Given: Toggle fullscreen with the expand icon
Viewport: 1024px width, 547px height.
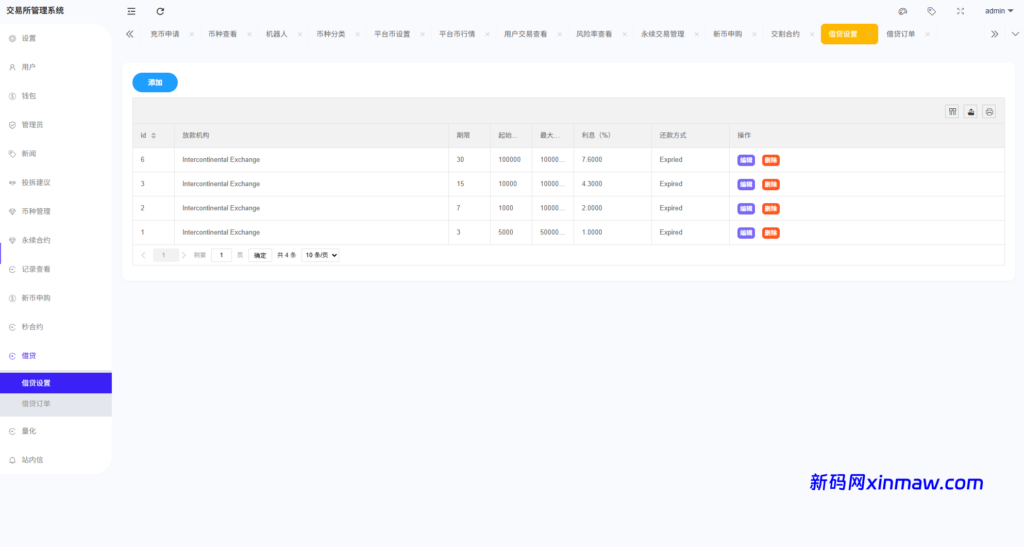Looking at the screenshot, I should (960, 11).
